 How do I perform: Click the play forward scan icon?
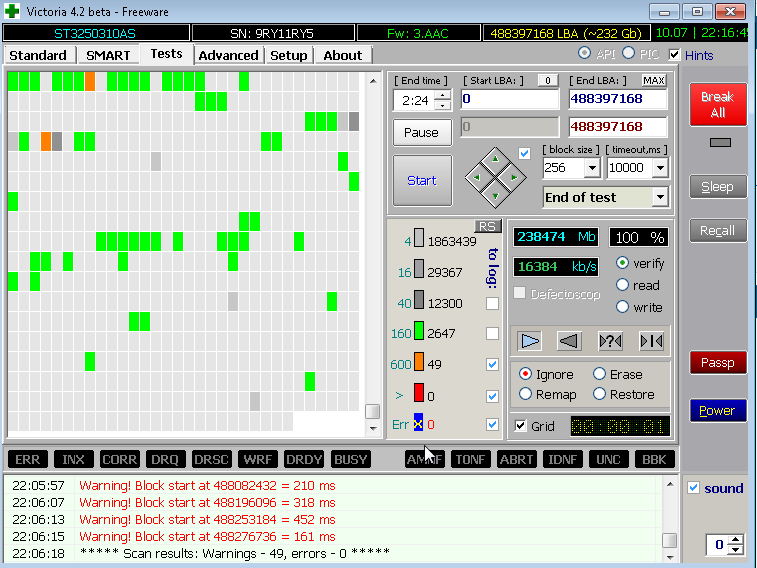(x=530, y=341)
